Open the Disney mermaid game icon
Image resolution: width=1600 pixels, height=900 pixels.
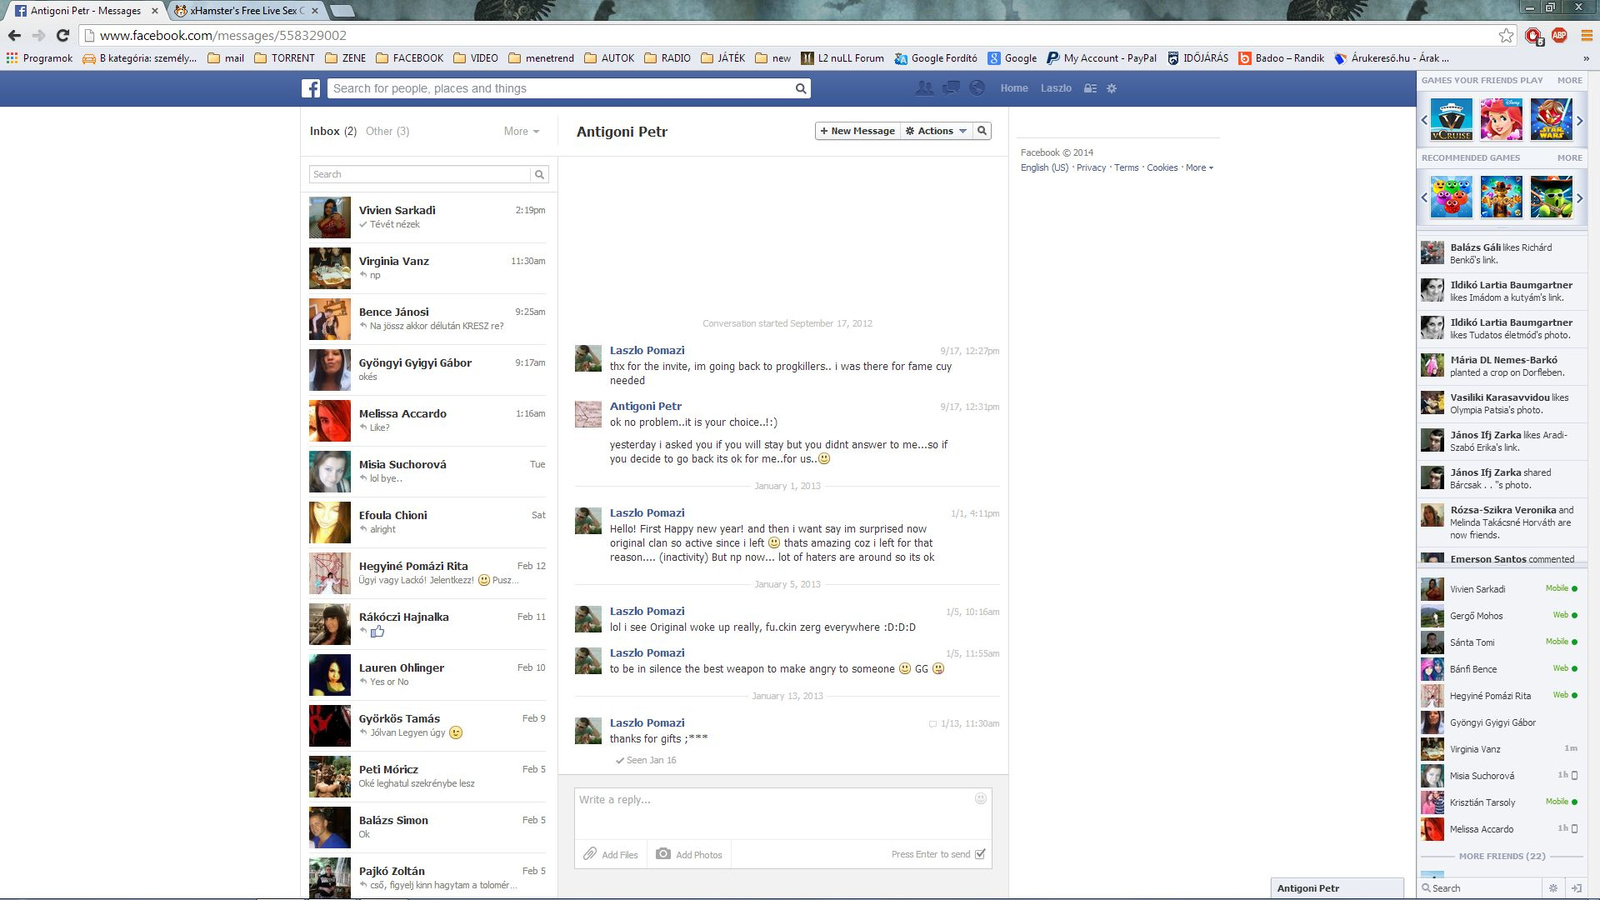(x=1501, y=119)
